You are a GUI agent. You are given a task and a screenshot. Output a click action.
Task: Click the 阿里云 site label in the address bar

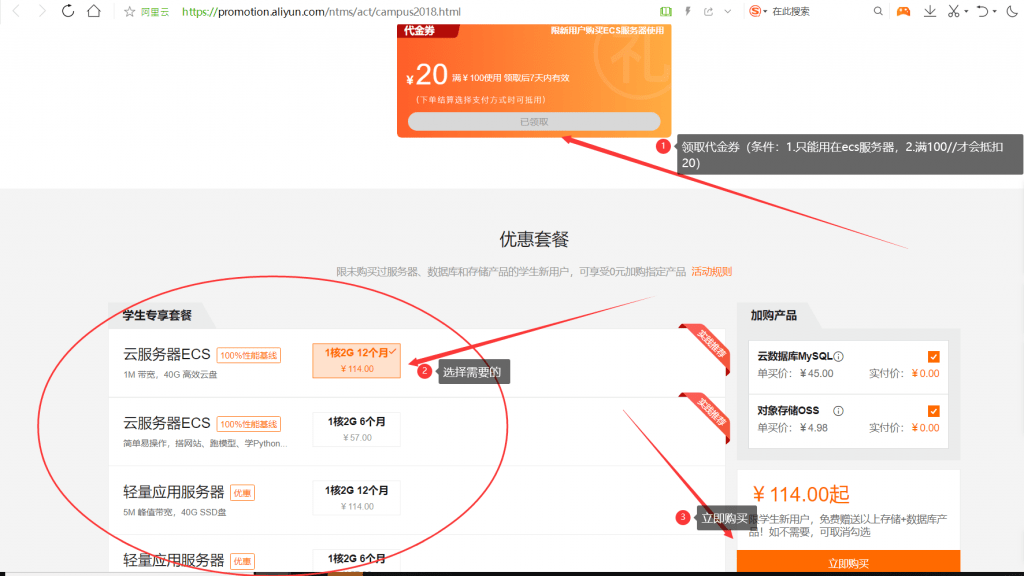click(155, 12)
